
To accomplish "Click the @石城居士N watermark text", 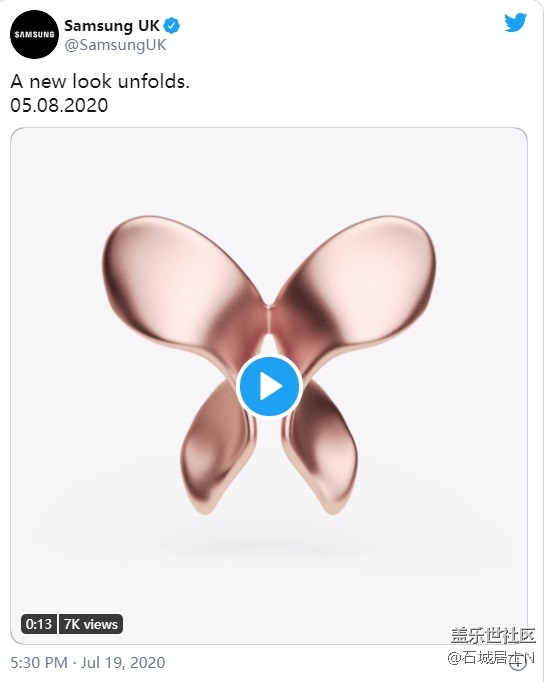I will click(x=486, y=658).
